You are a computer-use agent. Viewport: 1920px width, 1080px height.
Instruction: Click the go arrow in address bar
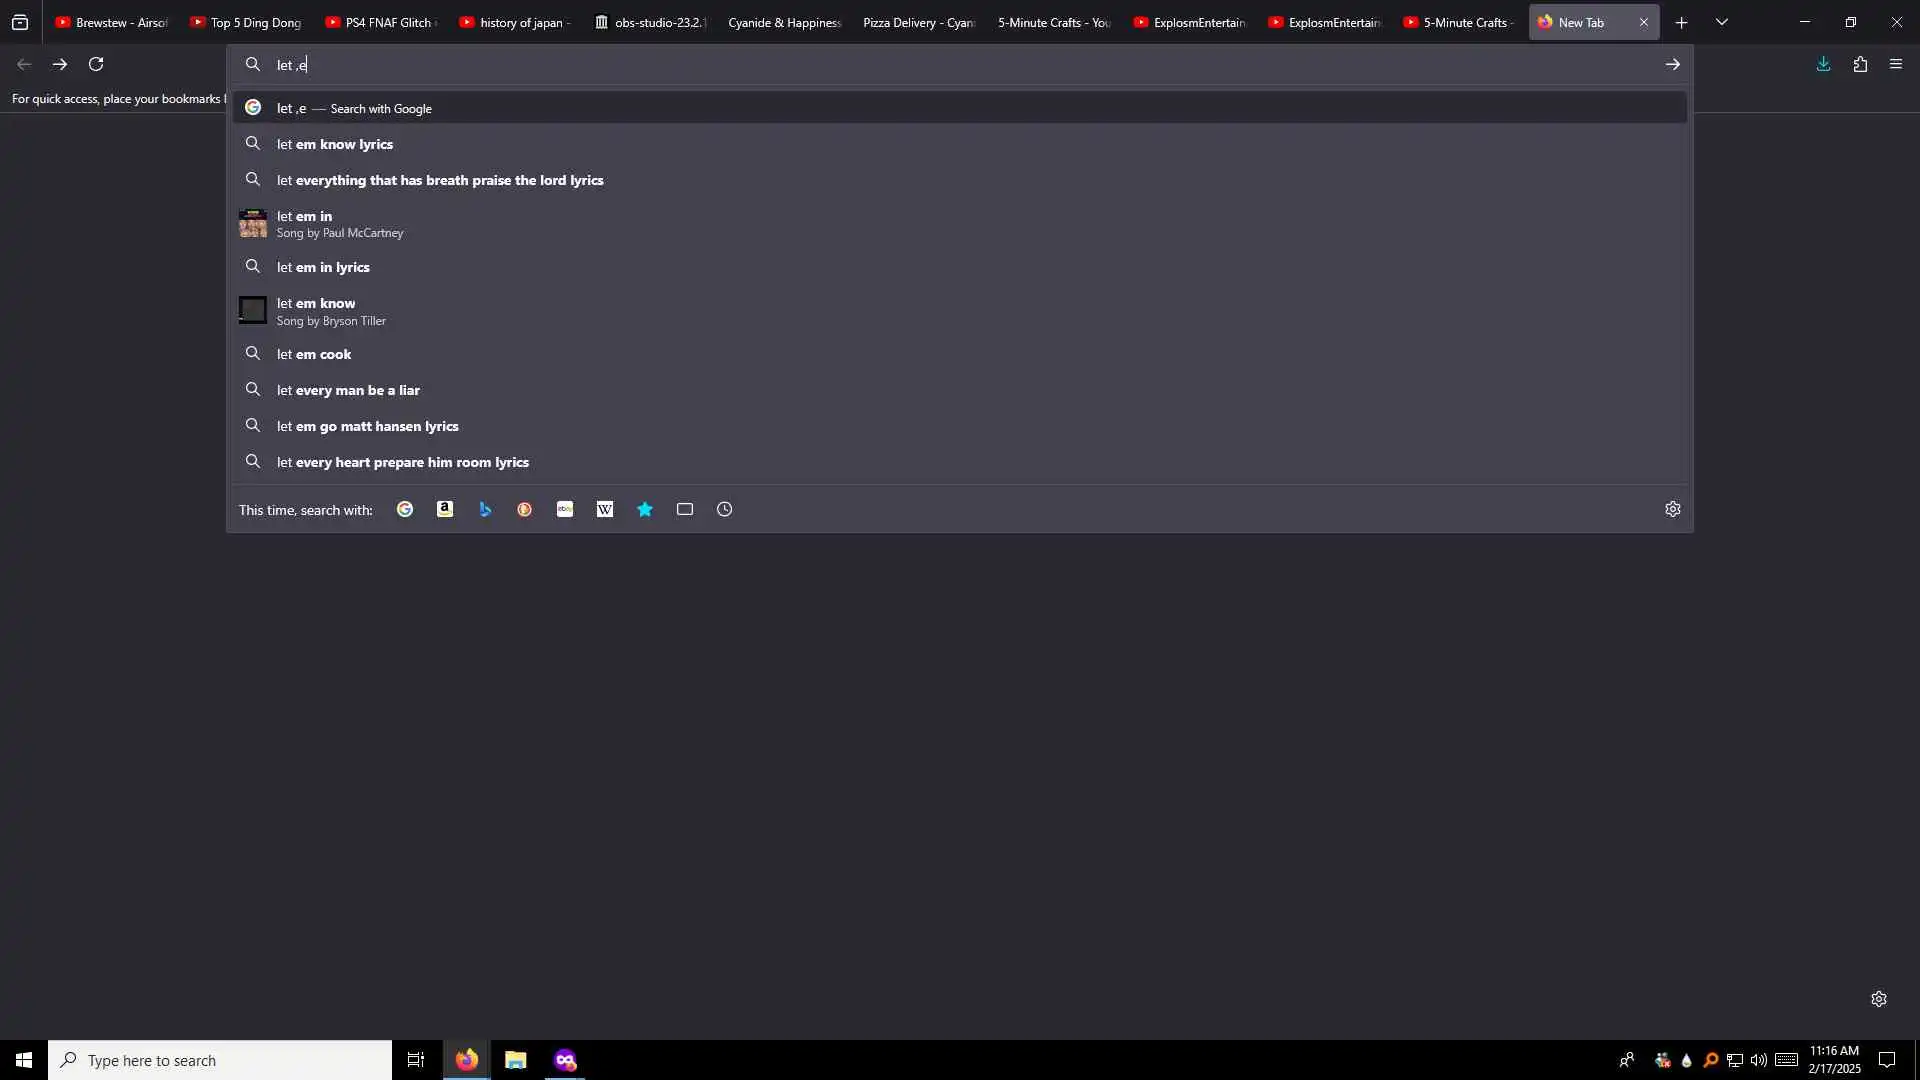click(1672, 64)
